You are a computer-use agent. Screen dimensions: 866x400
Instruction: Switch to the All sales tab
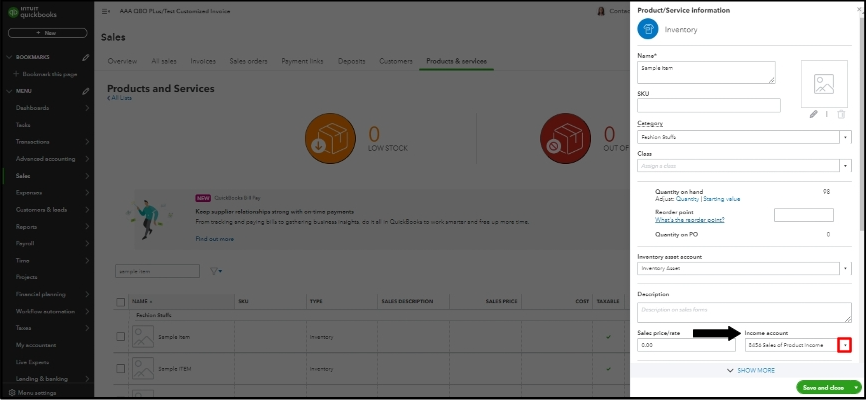[x=164, y=61]
